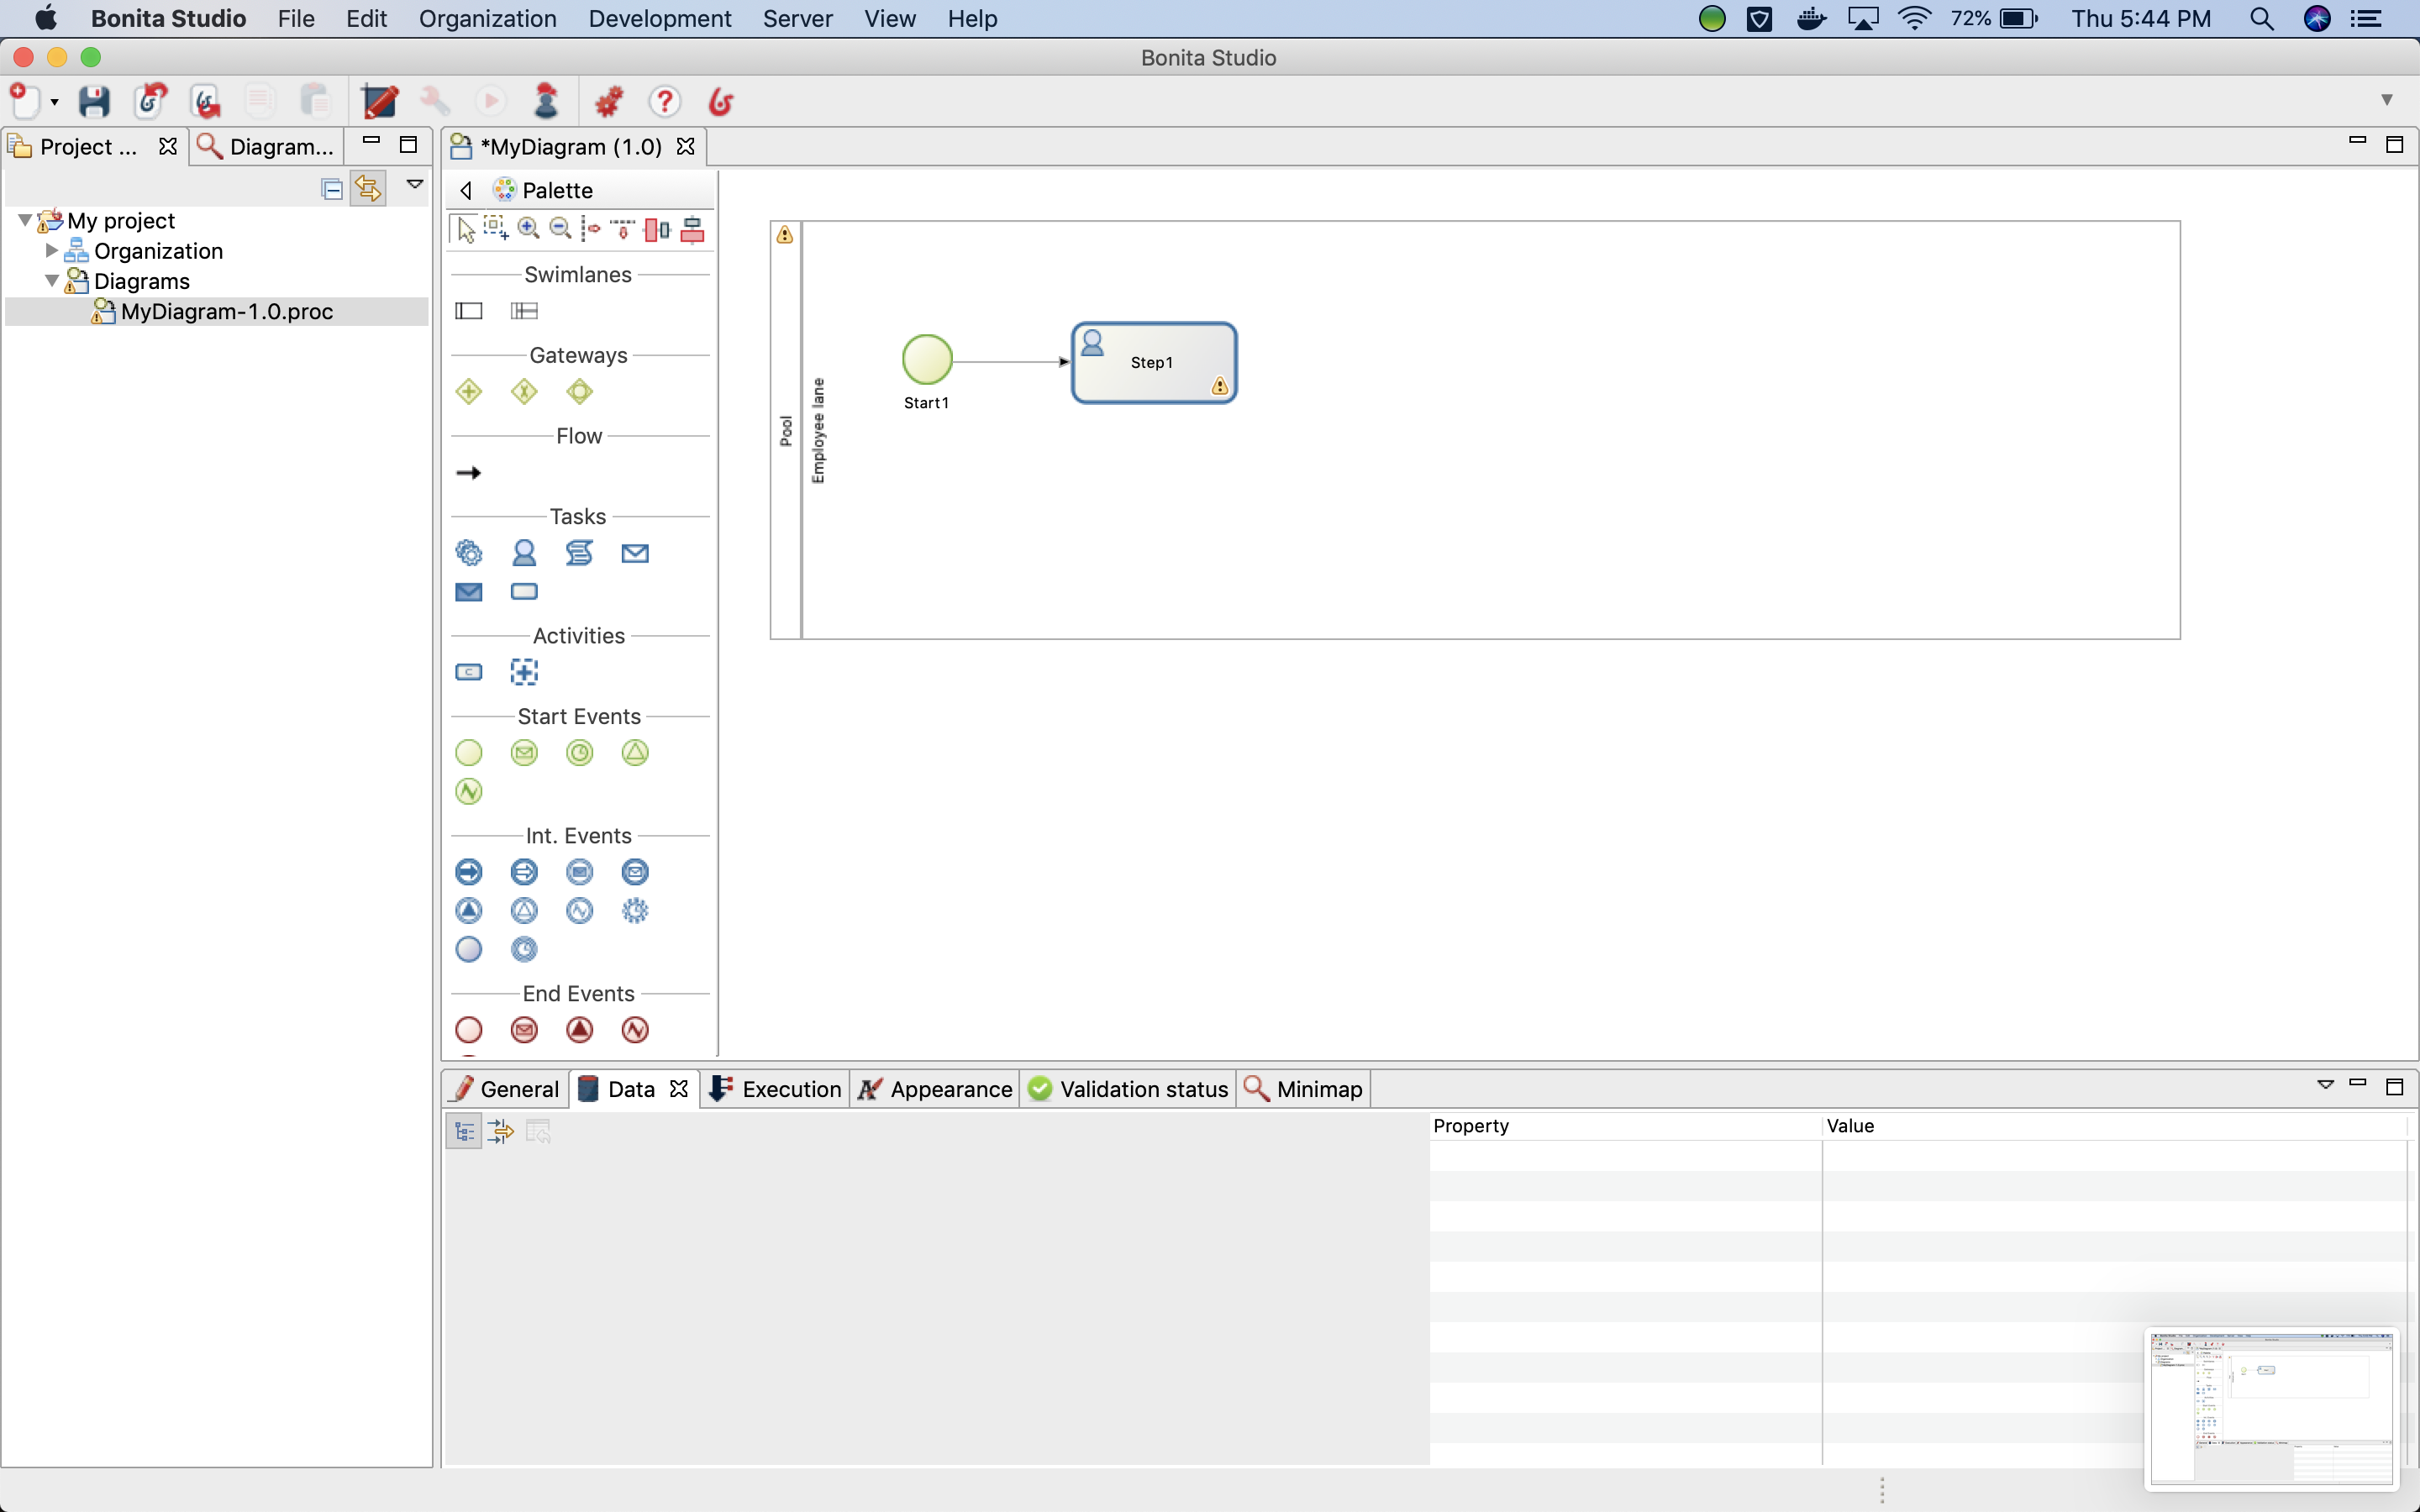Viewport: 2420px width, 1512px height.
Task: Open Project explorer view menu triangle
Action: pyautogui.click(x=415, y=184)
